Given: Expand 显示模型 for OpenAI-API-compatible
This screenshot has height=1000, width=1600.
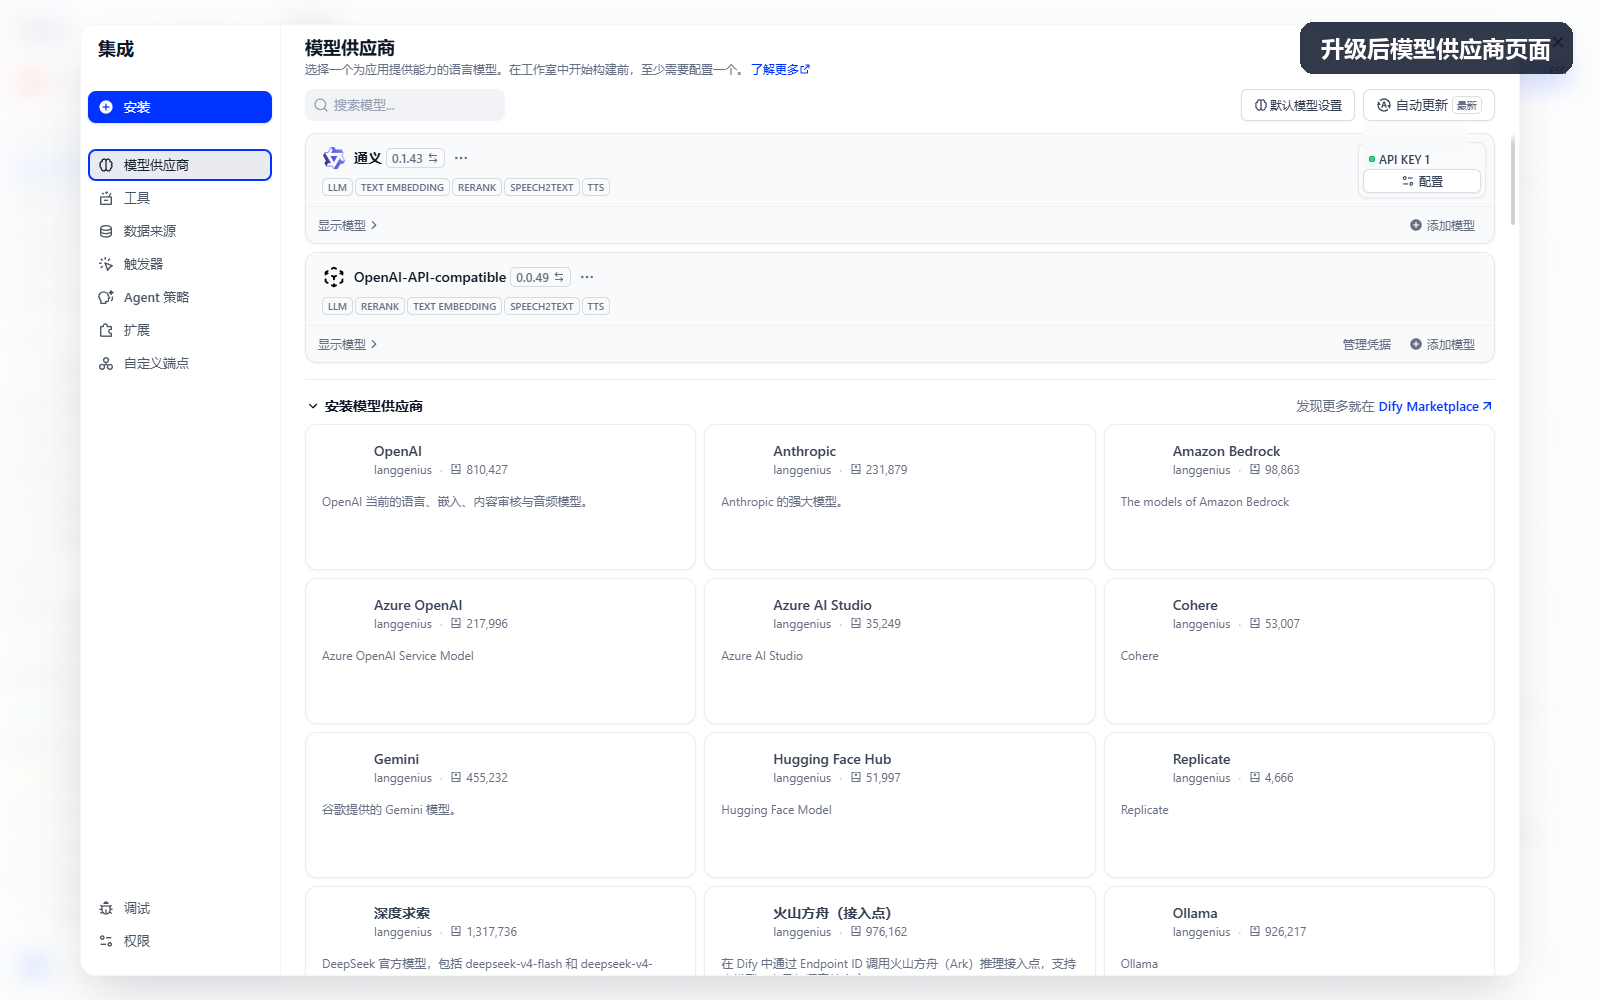Looking at the screenshot, I should 348,344.
